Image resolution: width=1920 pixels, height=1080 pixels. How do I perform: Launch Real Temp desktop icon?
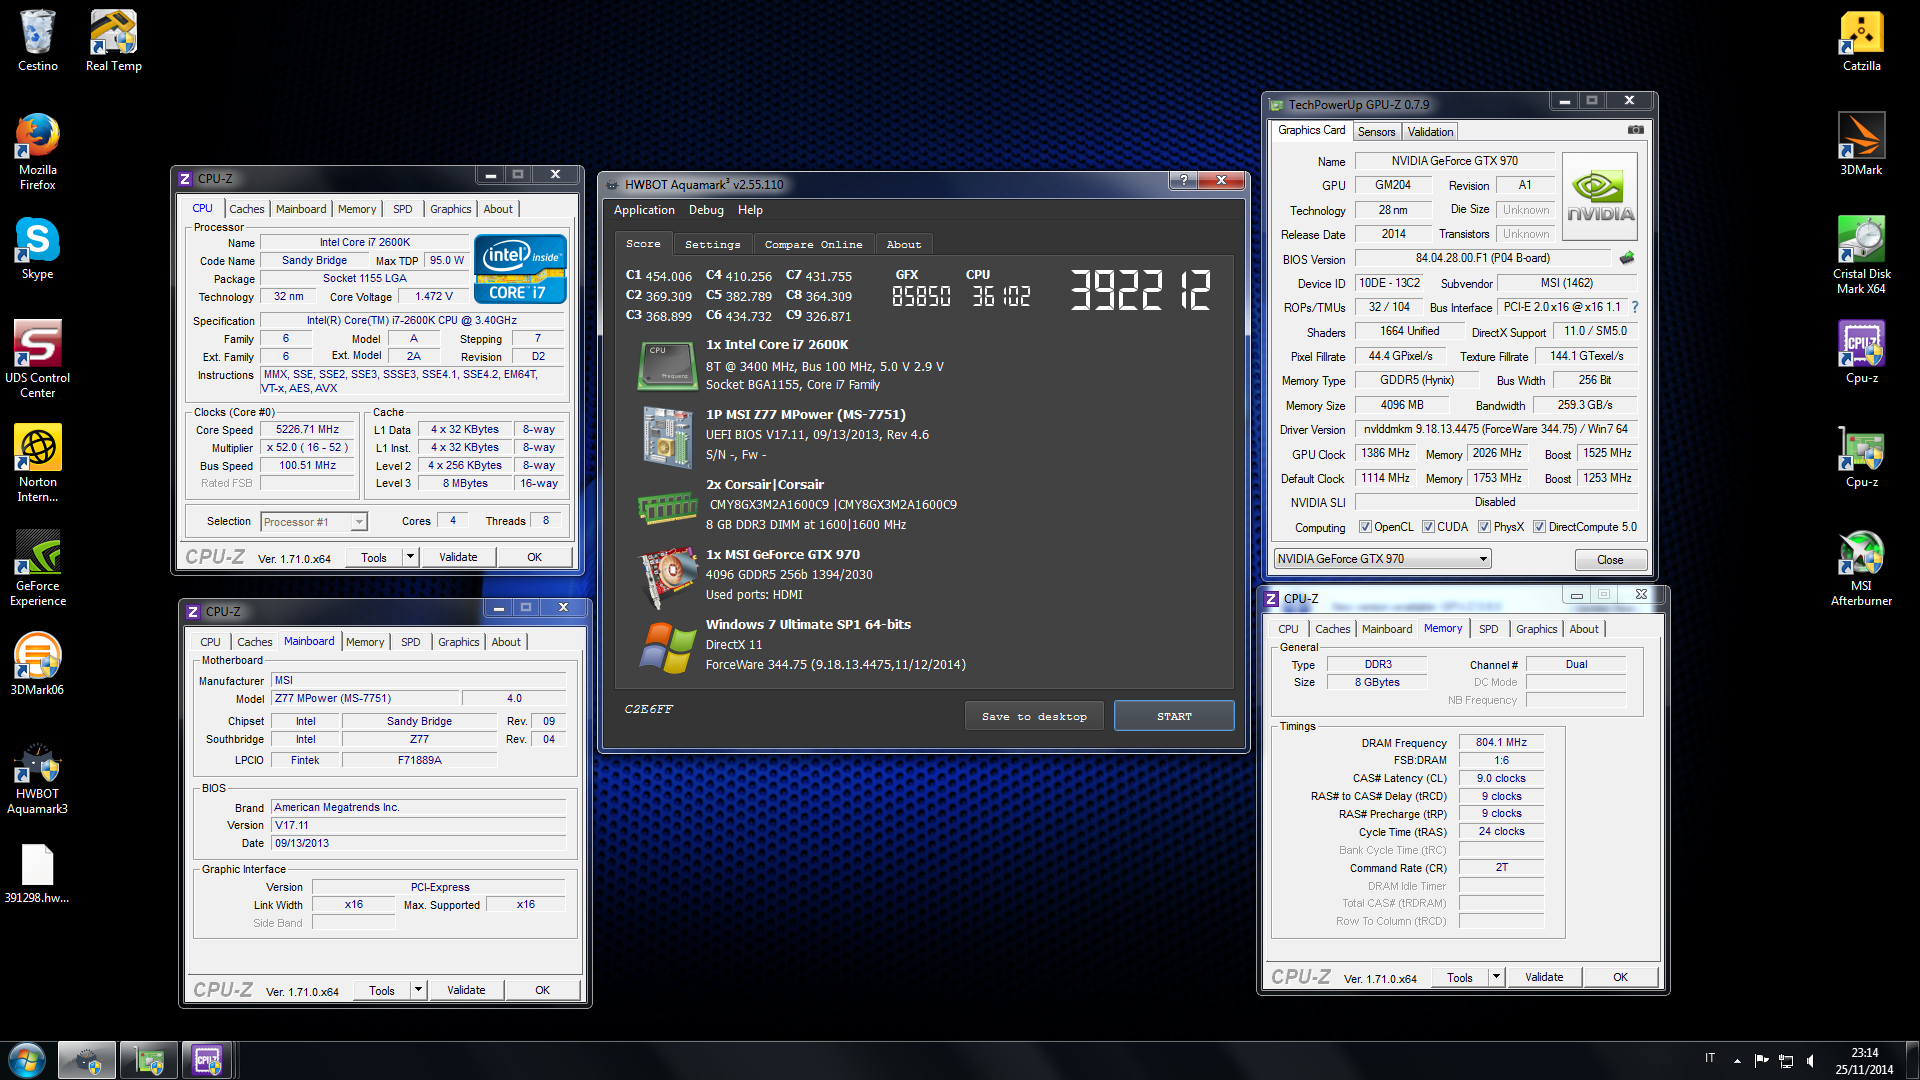point(113,40)
